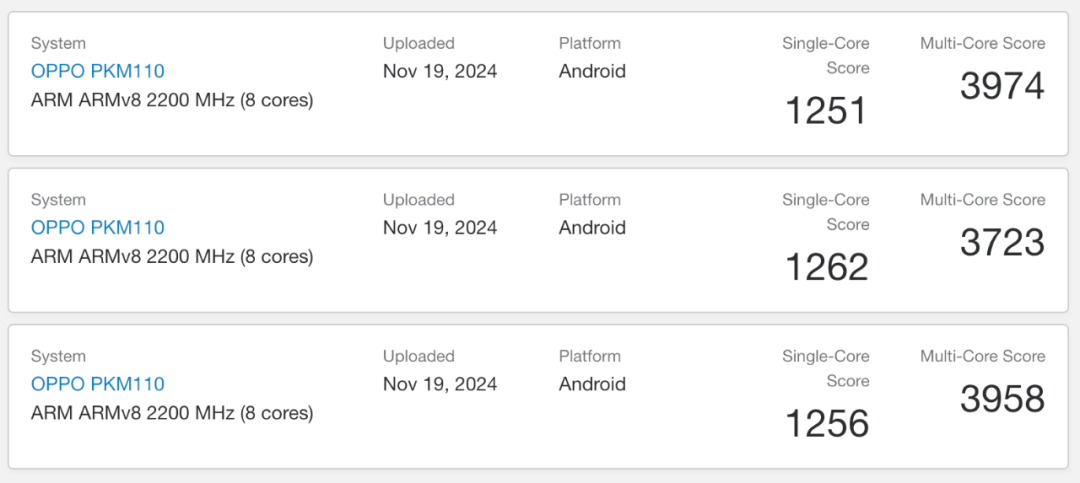
Task: Click the single-core score value 1262
Action: pyautogui.click(x=826, y=267)
